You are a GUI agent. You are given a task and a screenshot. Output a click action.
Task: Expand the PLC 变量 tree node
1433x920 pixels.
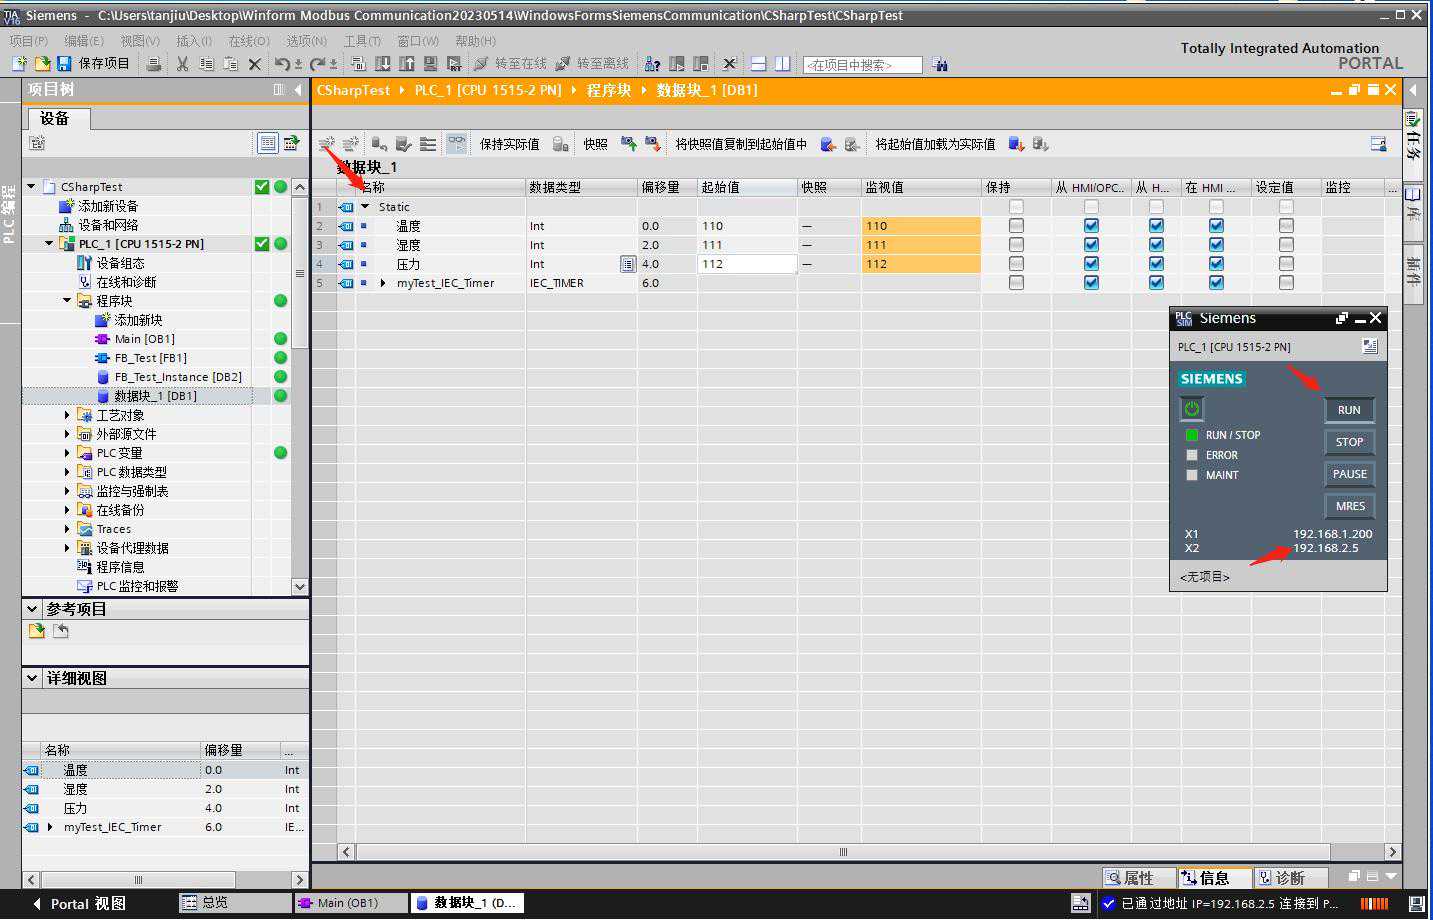click(x=67, y=453)
